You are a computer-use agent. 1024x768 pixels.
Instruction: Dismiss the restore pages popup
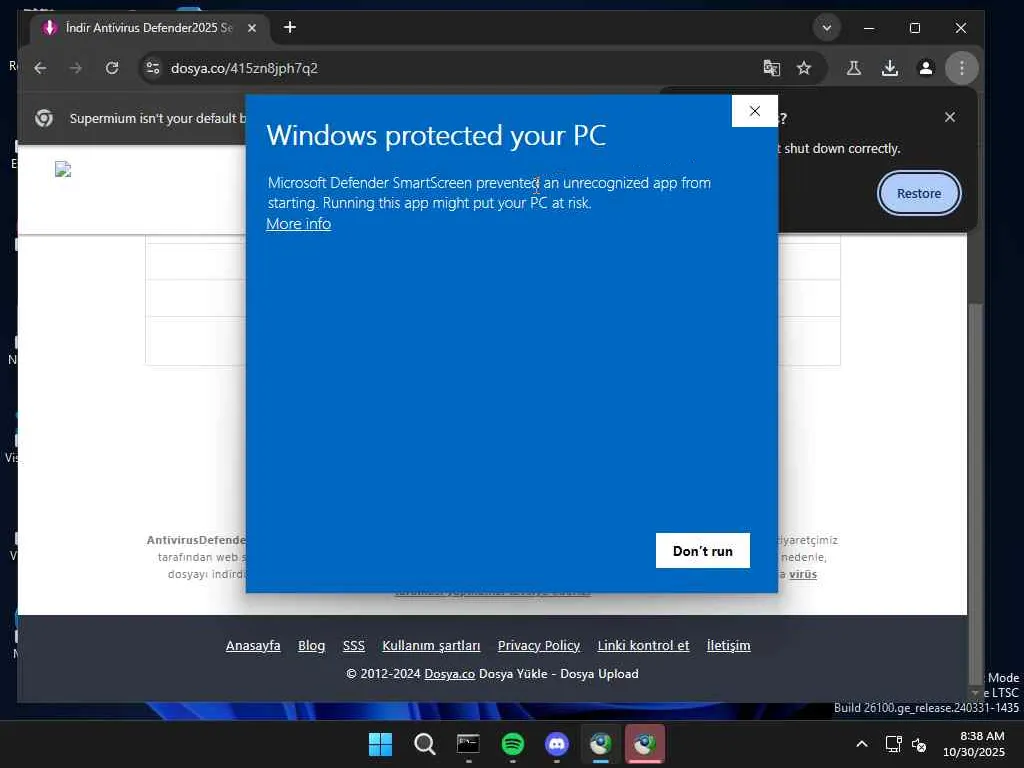[950, 117]
